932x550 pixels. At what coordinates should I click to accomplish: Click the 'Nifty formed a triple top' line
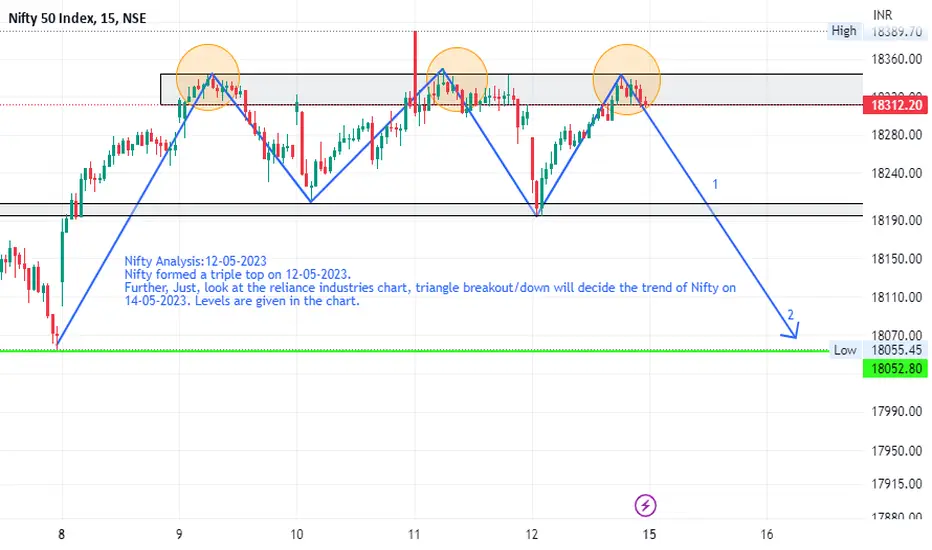(238, 274)
